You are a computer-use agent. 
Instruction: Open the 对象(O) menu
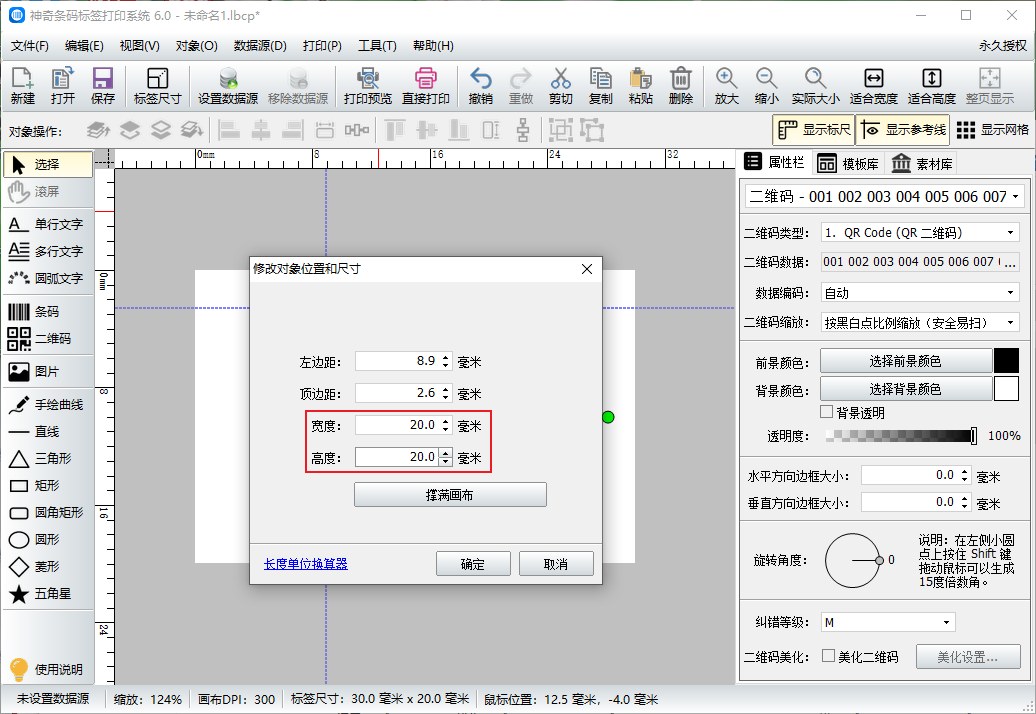coord(196,46)
